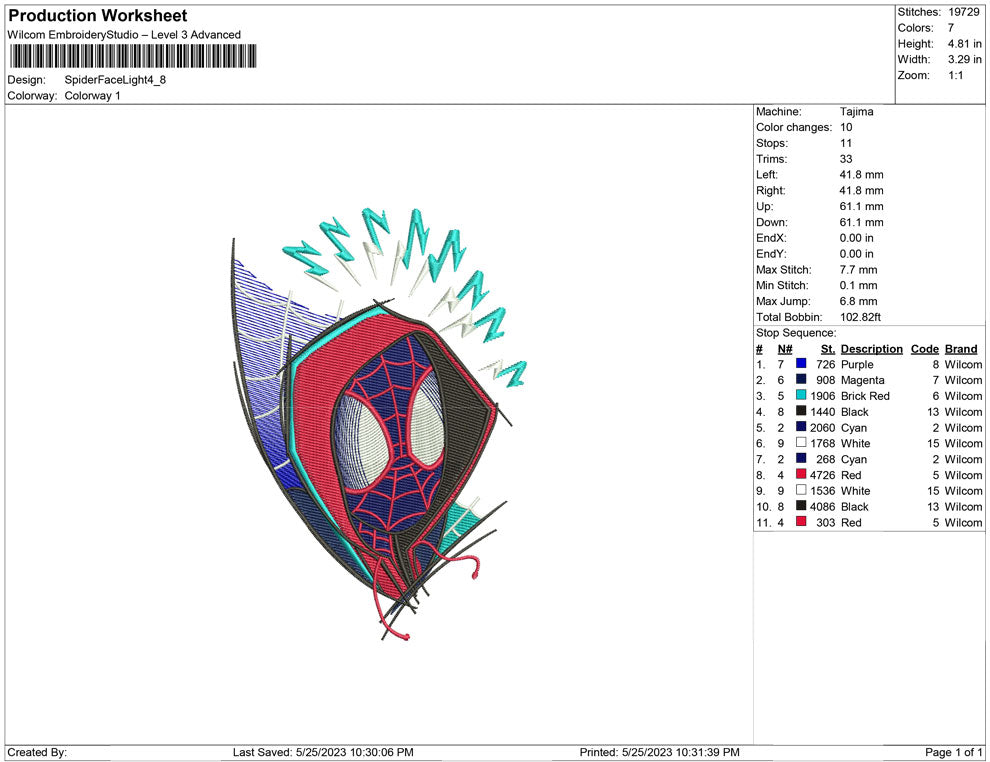This screenshot has height=762, width=990.
Task: Click the Spider face embroidery design preview
Action: tap(379, 424)
